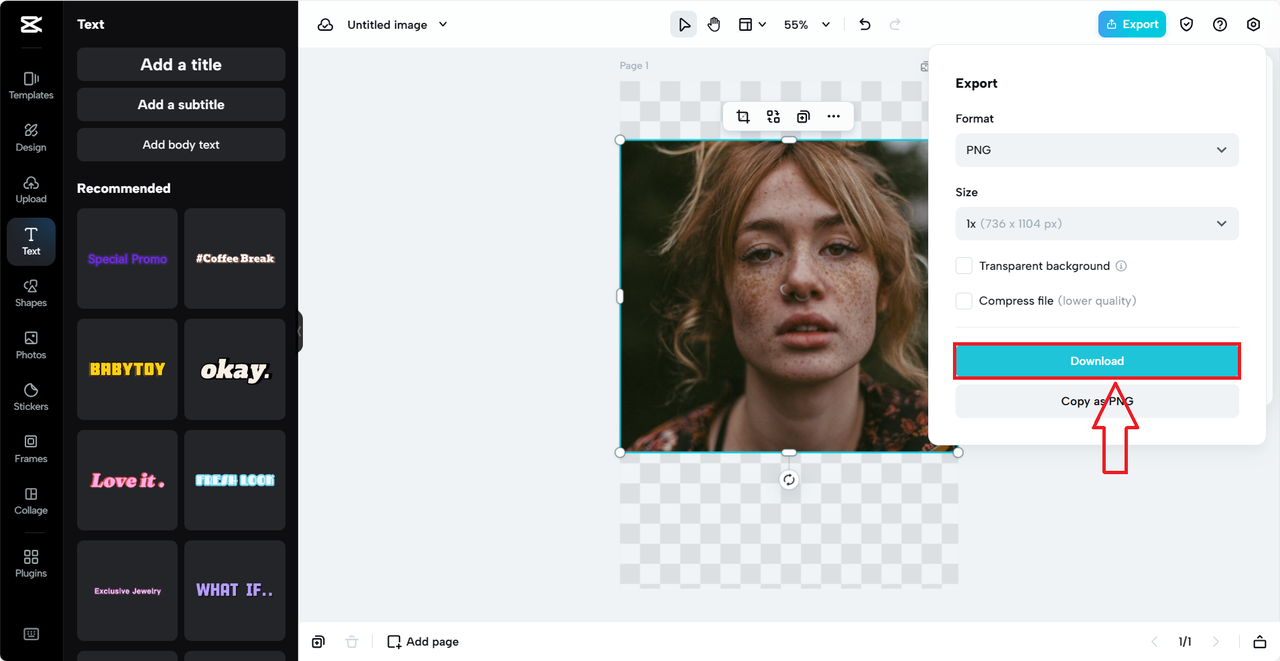The height and width of the screenshot is (661, 1280).
Task: Open the 55% zoom level dropdown
Action: (807, 25)
